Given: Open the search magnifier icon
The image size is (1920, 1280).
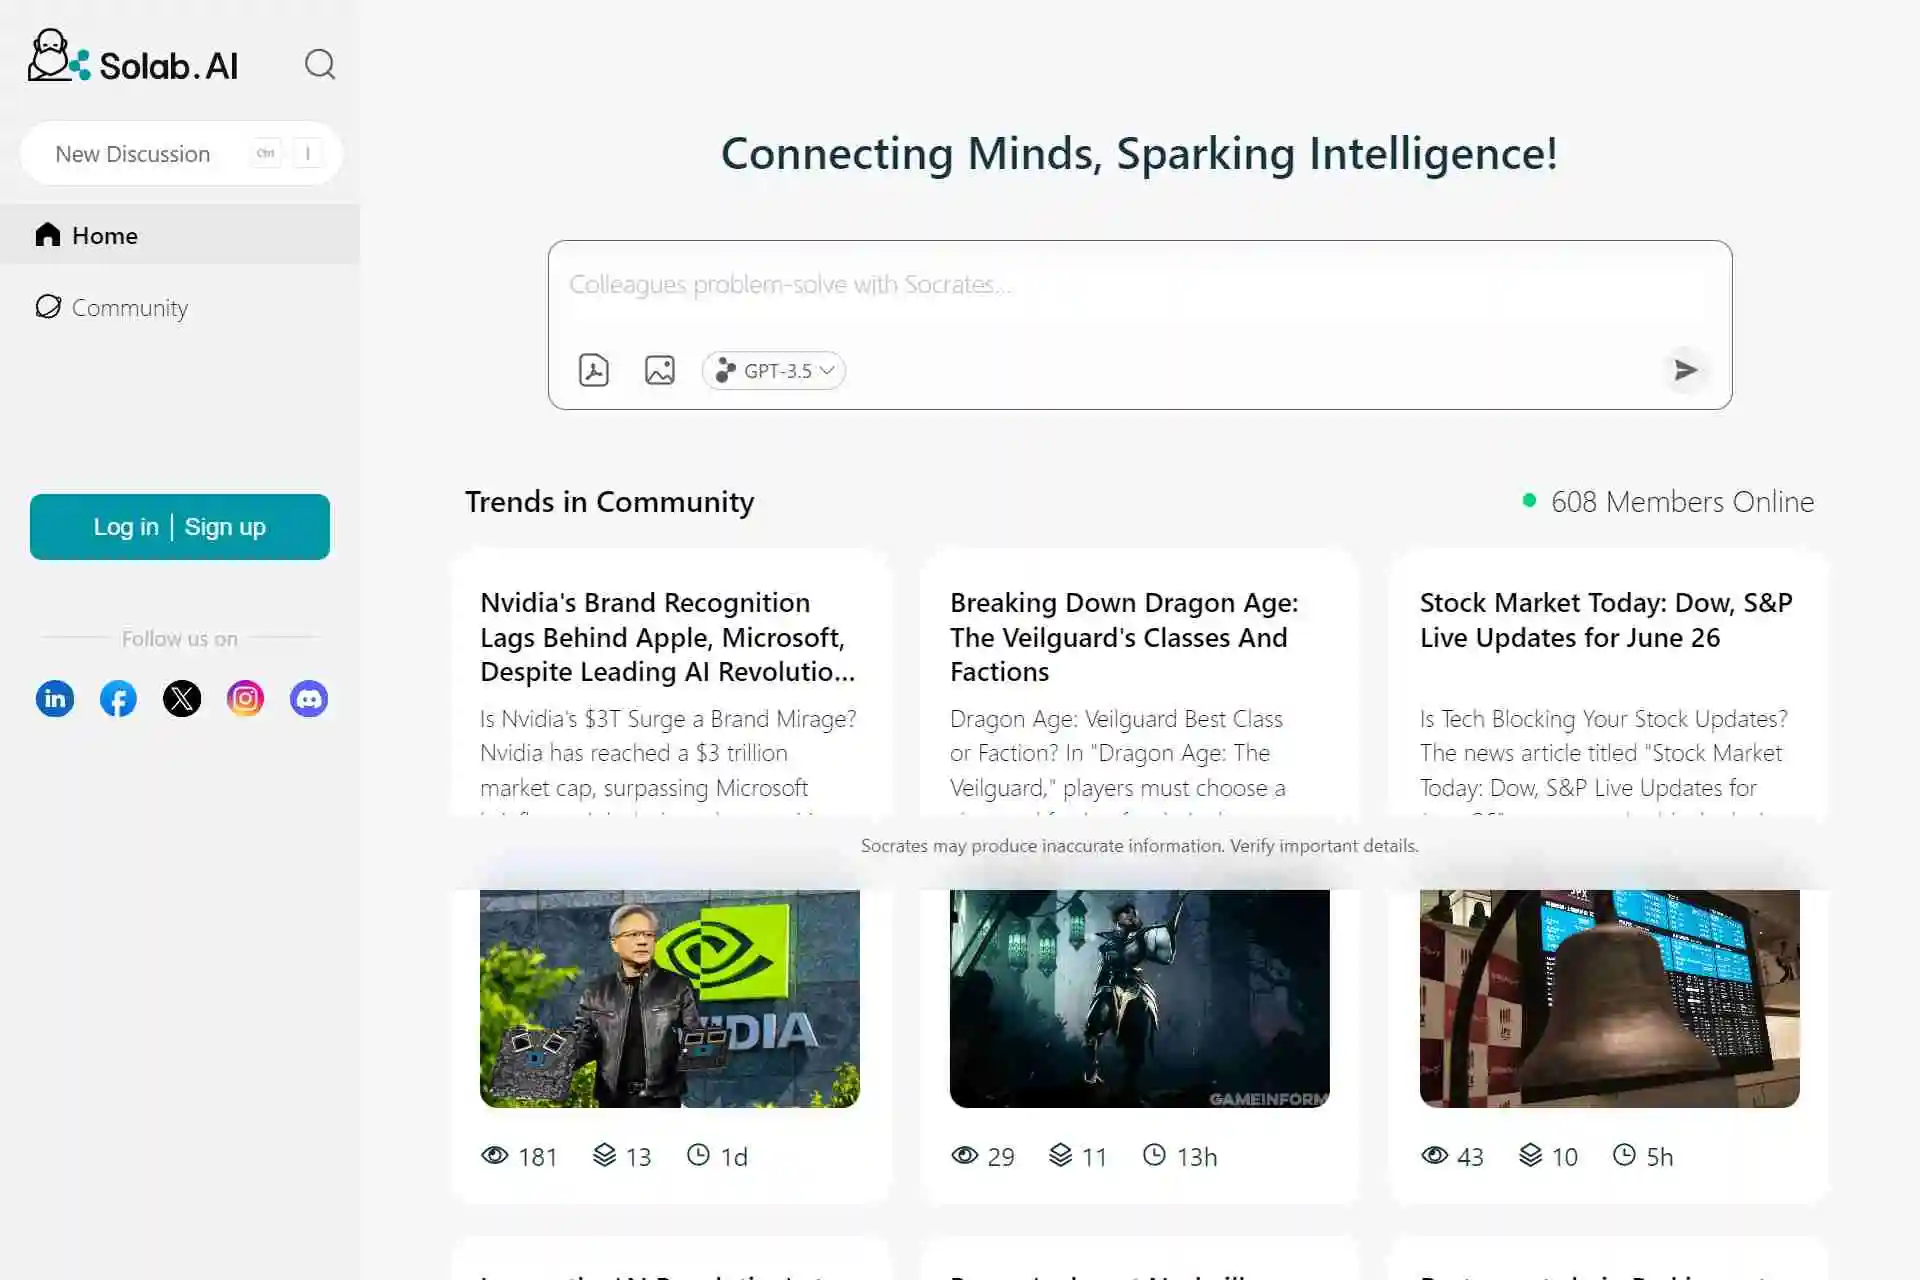Looking at the screenshot, I should (320, 64).
